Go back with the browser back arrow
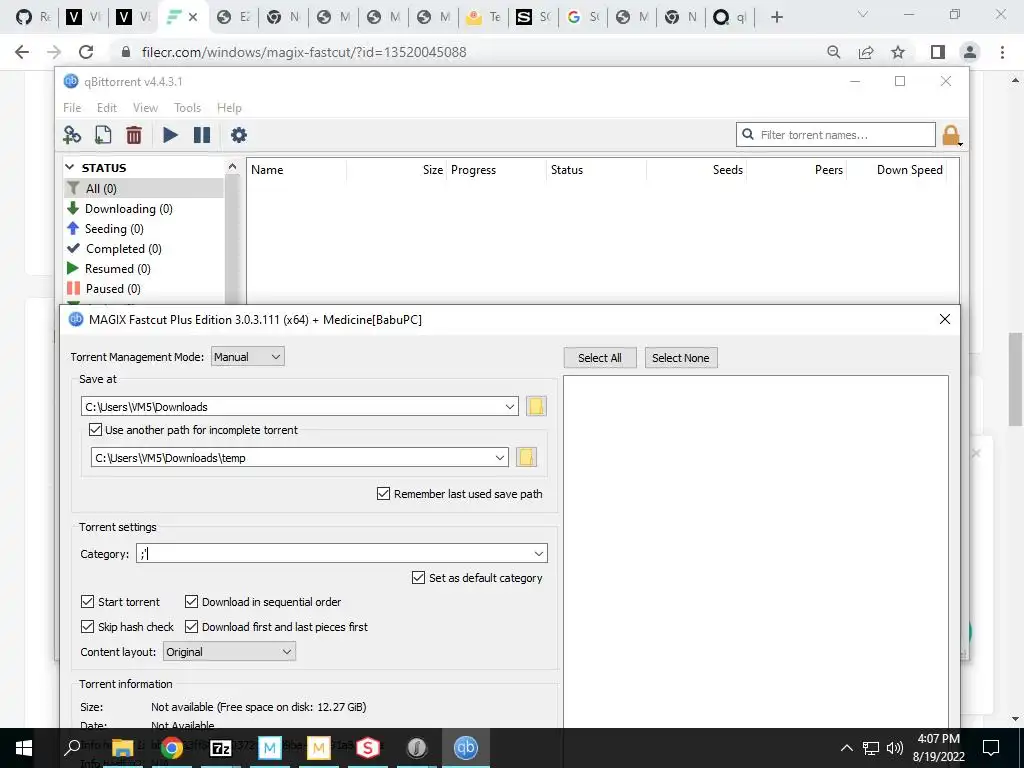This screenshot has height=768, width=1024. pos(22,52)
